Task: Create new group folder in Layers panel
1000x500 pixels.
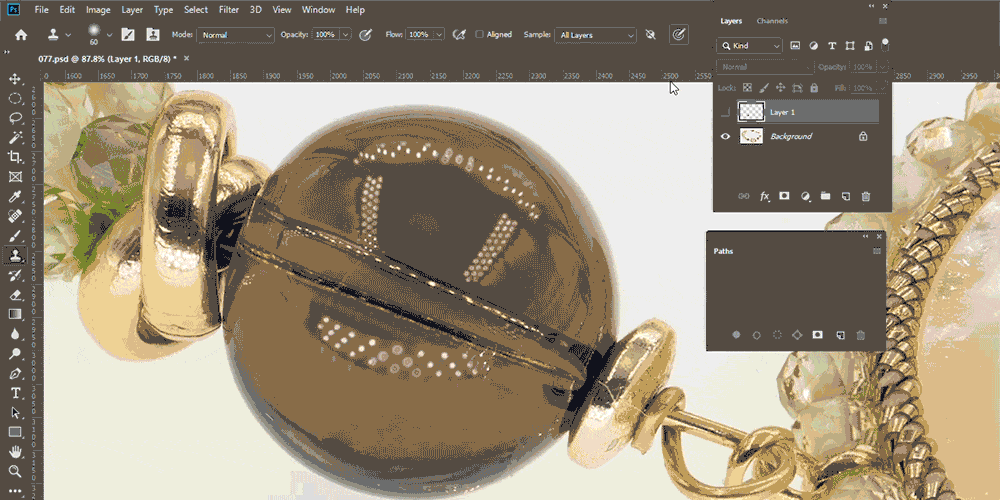Action: tap(825, 196)
